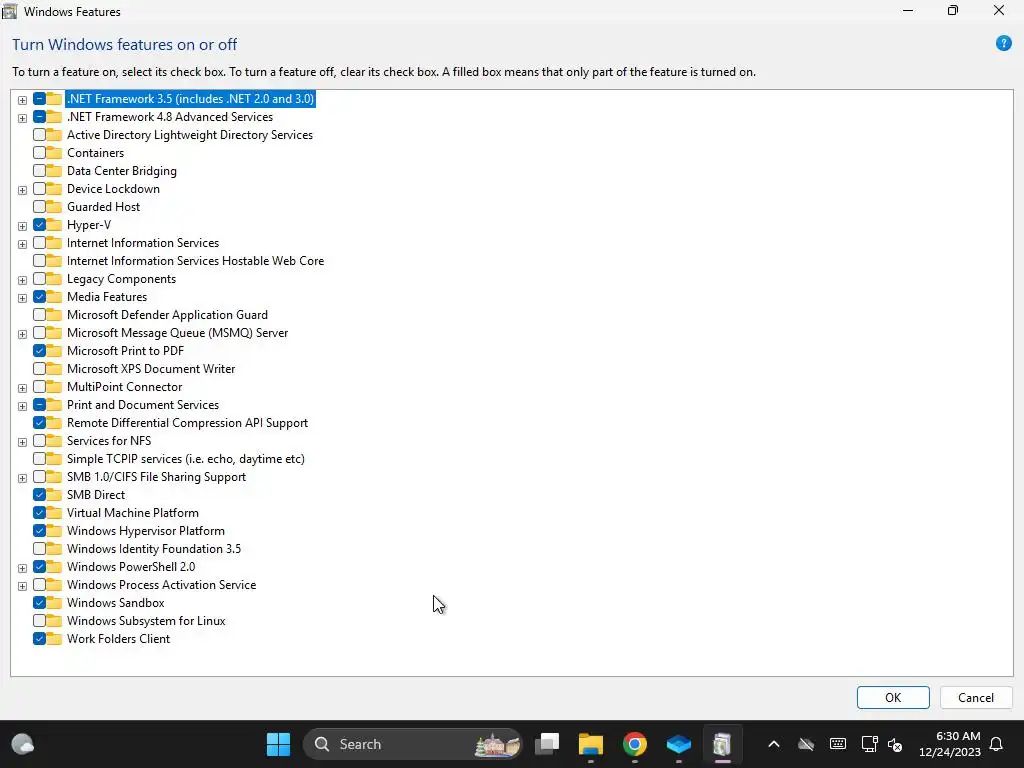The height and width of the screenshot is (768, 1024).
Task: Expand the Legacy Components node
Action: [22, 280]
